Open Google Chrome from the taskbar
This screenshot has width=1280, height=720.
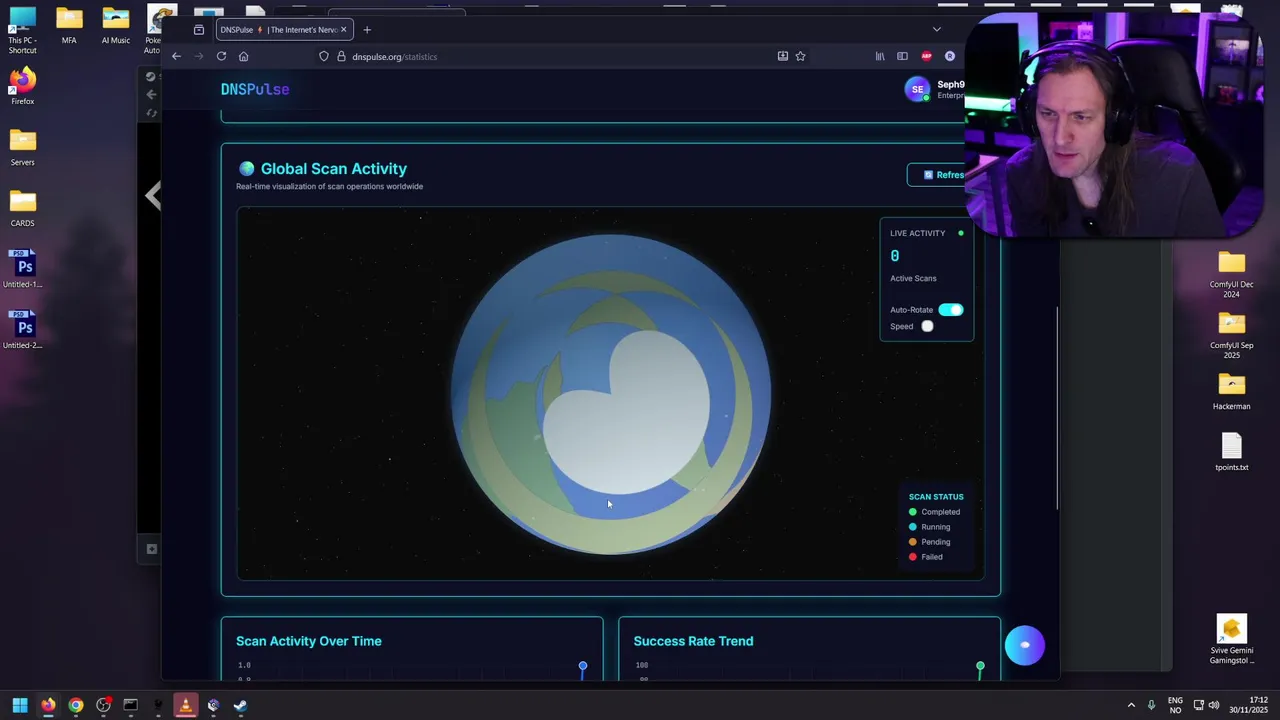coord(76,705)
